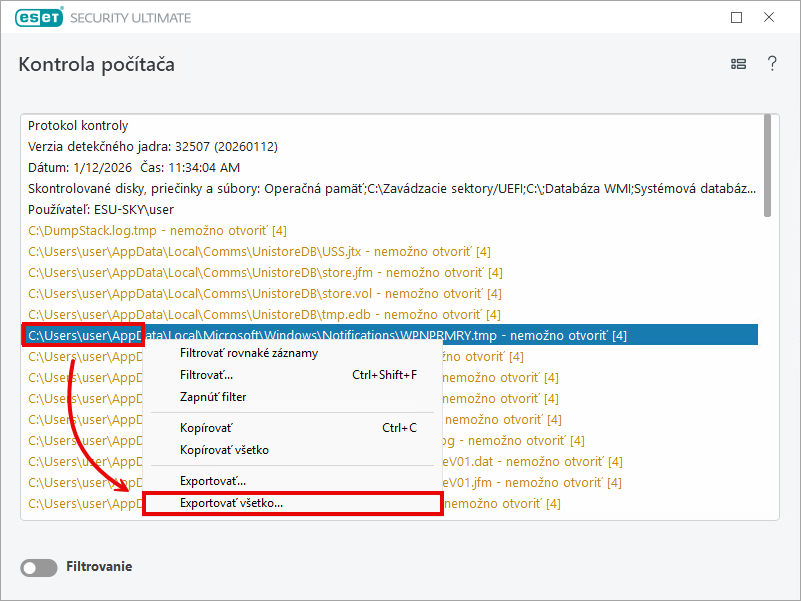This screenshot has width=801, height=601.
Task: Toggle the Filtrovanie switch
Action: (x=39, y=567)
